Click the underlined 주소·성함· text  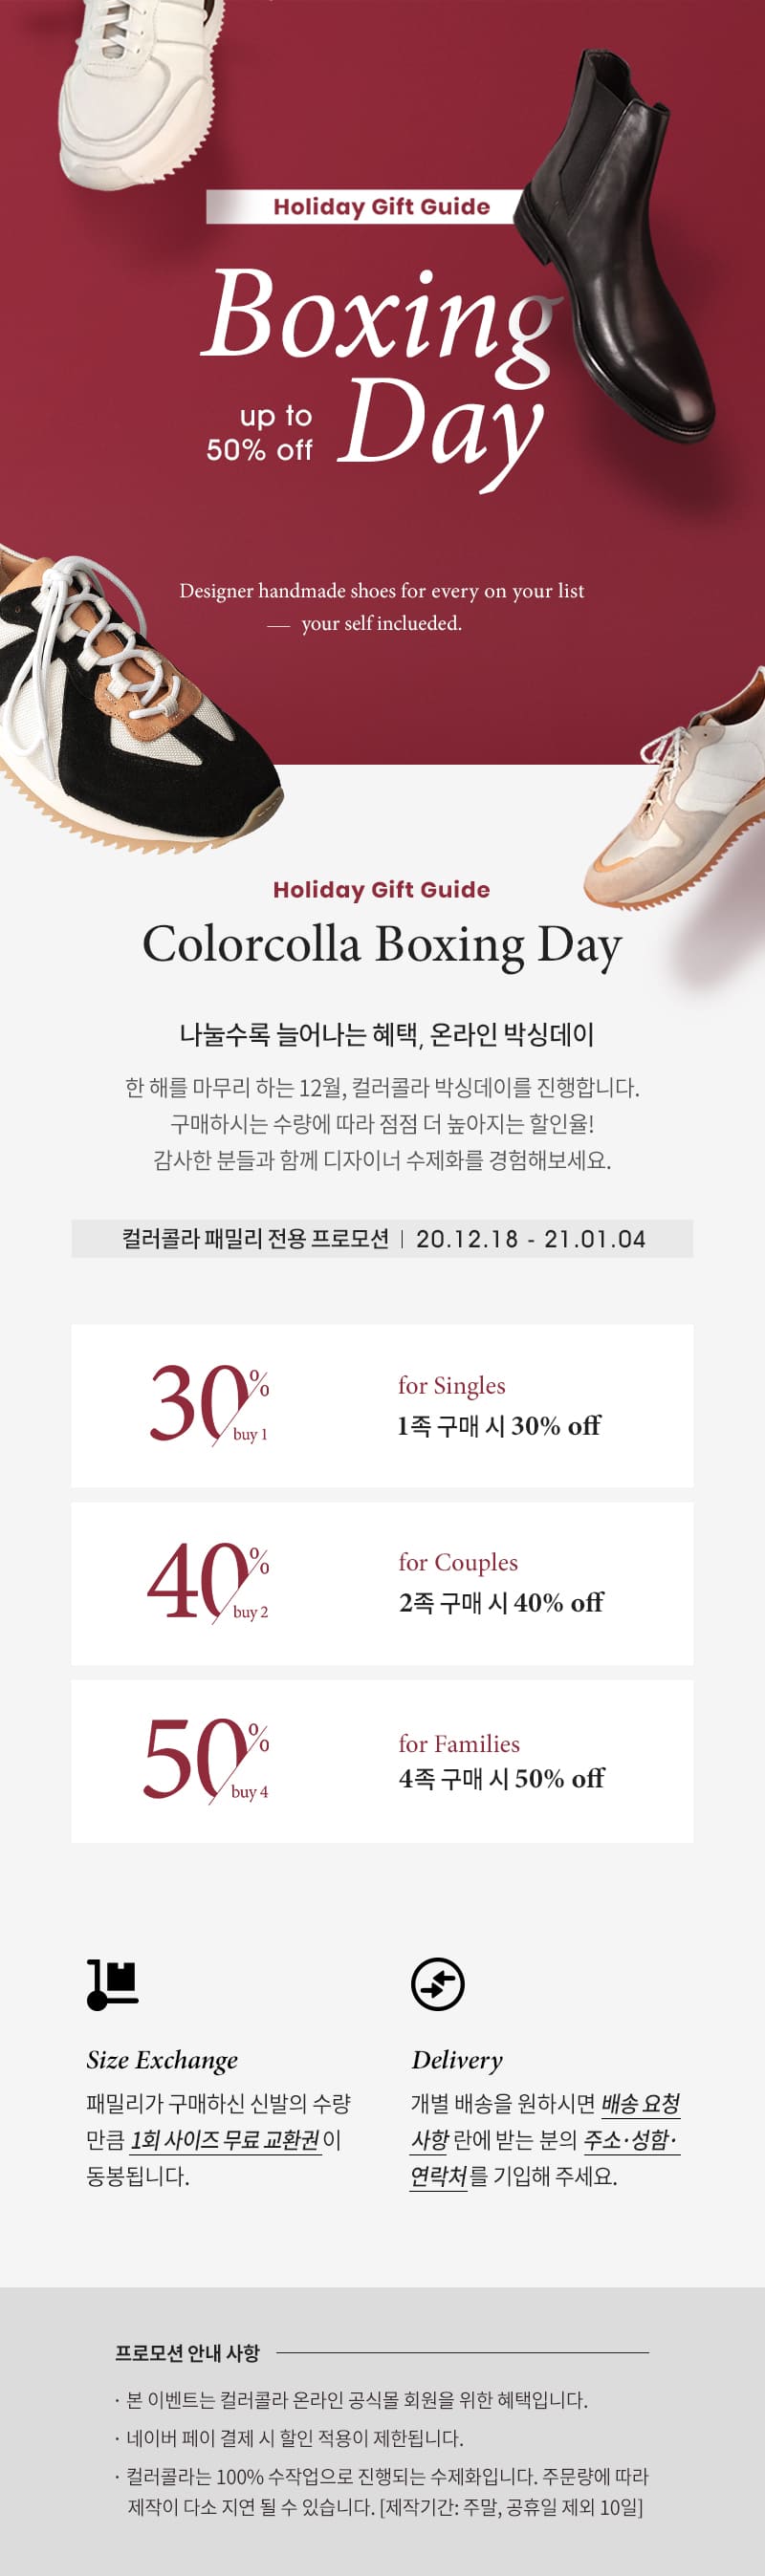click(x=631, y=2140)
